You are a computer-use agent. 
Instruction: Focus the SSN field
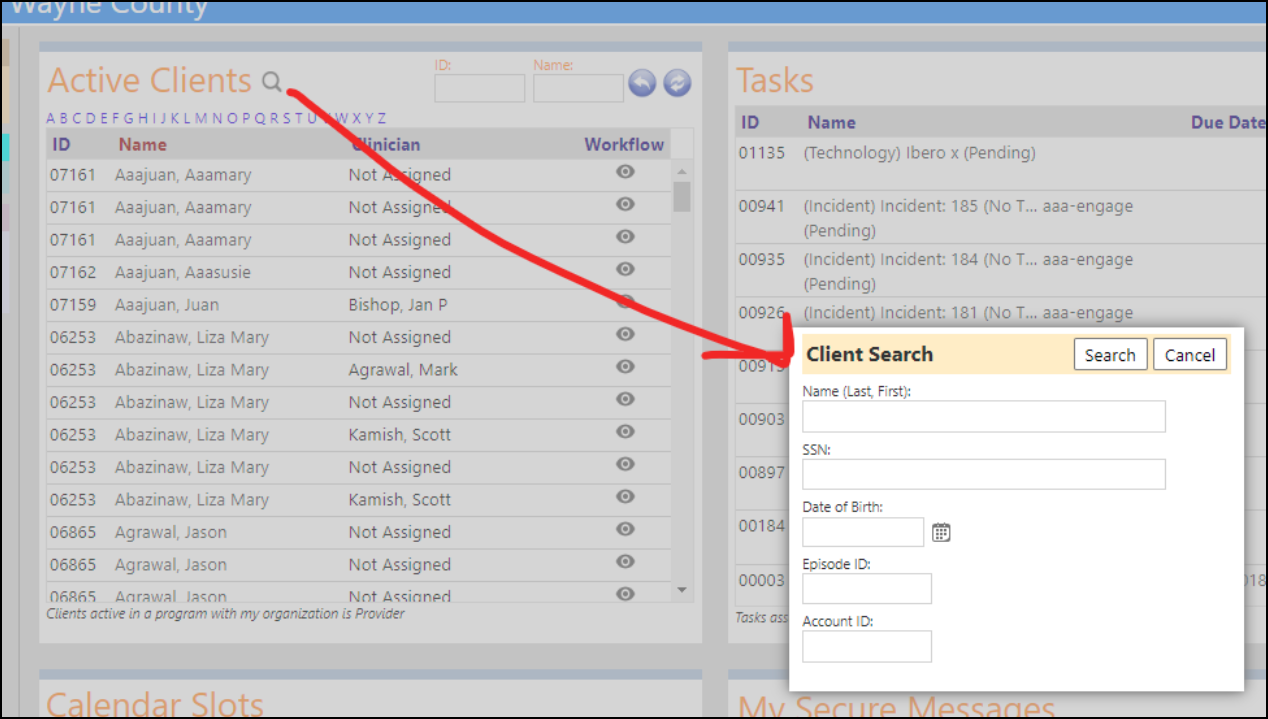pos(984,474)
